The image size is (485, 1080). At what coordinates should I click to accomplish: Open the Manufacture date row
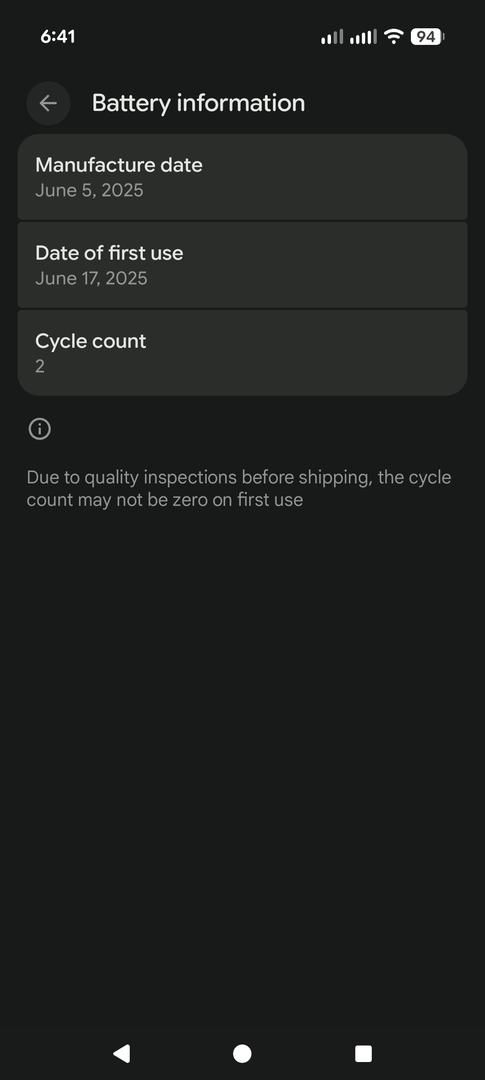click(242, 177)
